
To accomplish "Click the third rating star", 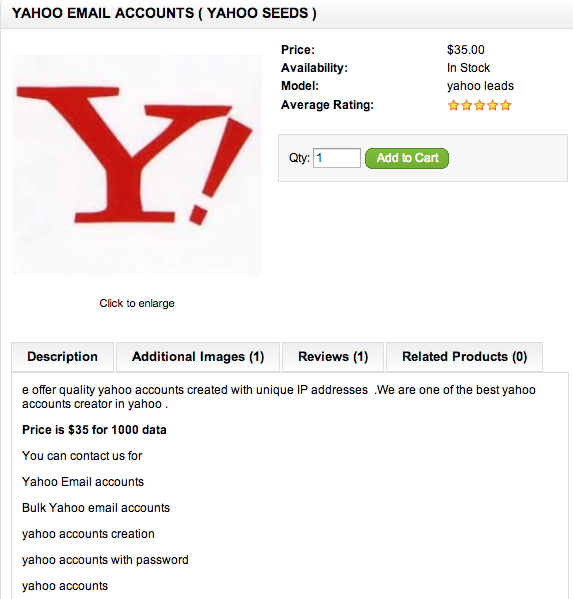I will click(479, 105).
